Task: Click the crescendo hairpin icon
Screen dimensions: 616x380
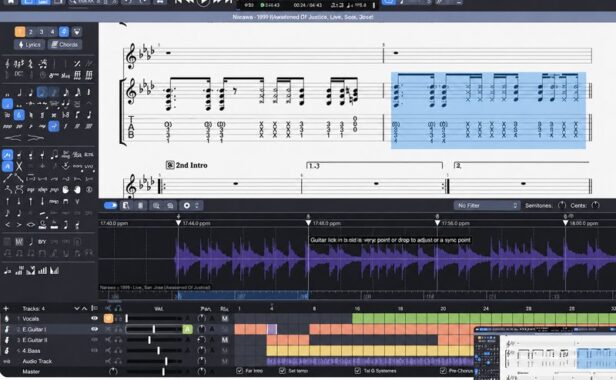Action: pos(13,138)
